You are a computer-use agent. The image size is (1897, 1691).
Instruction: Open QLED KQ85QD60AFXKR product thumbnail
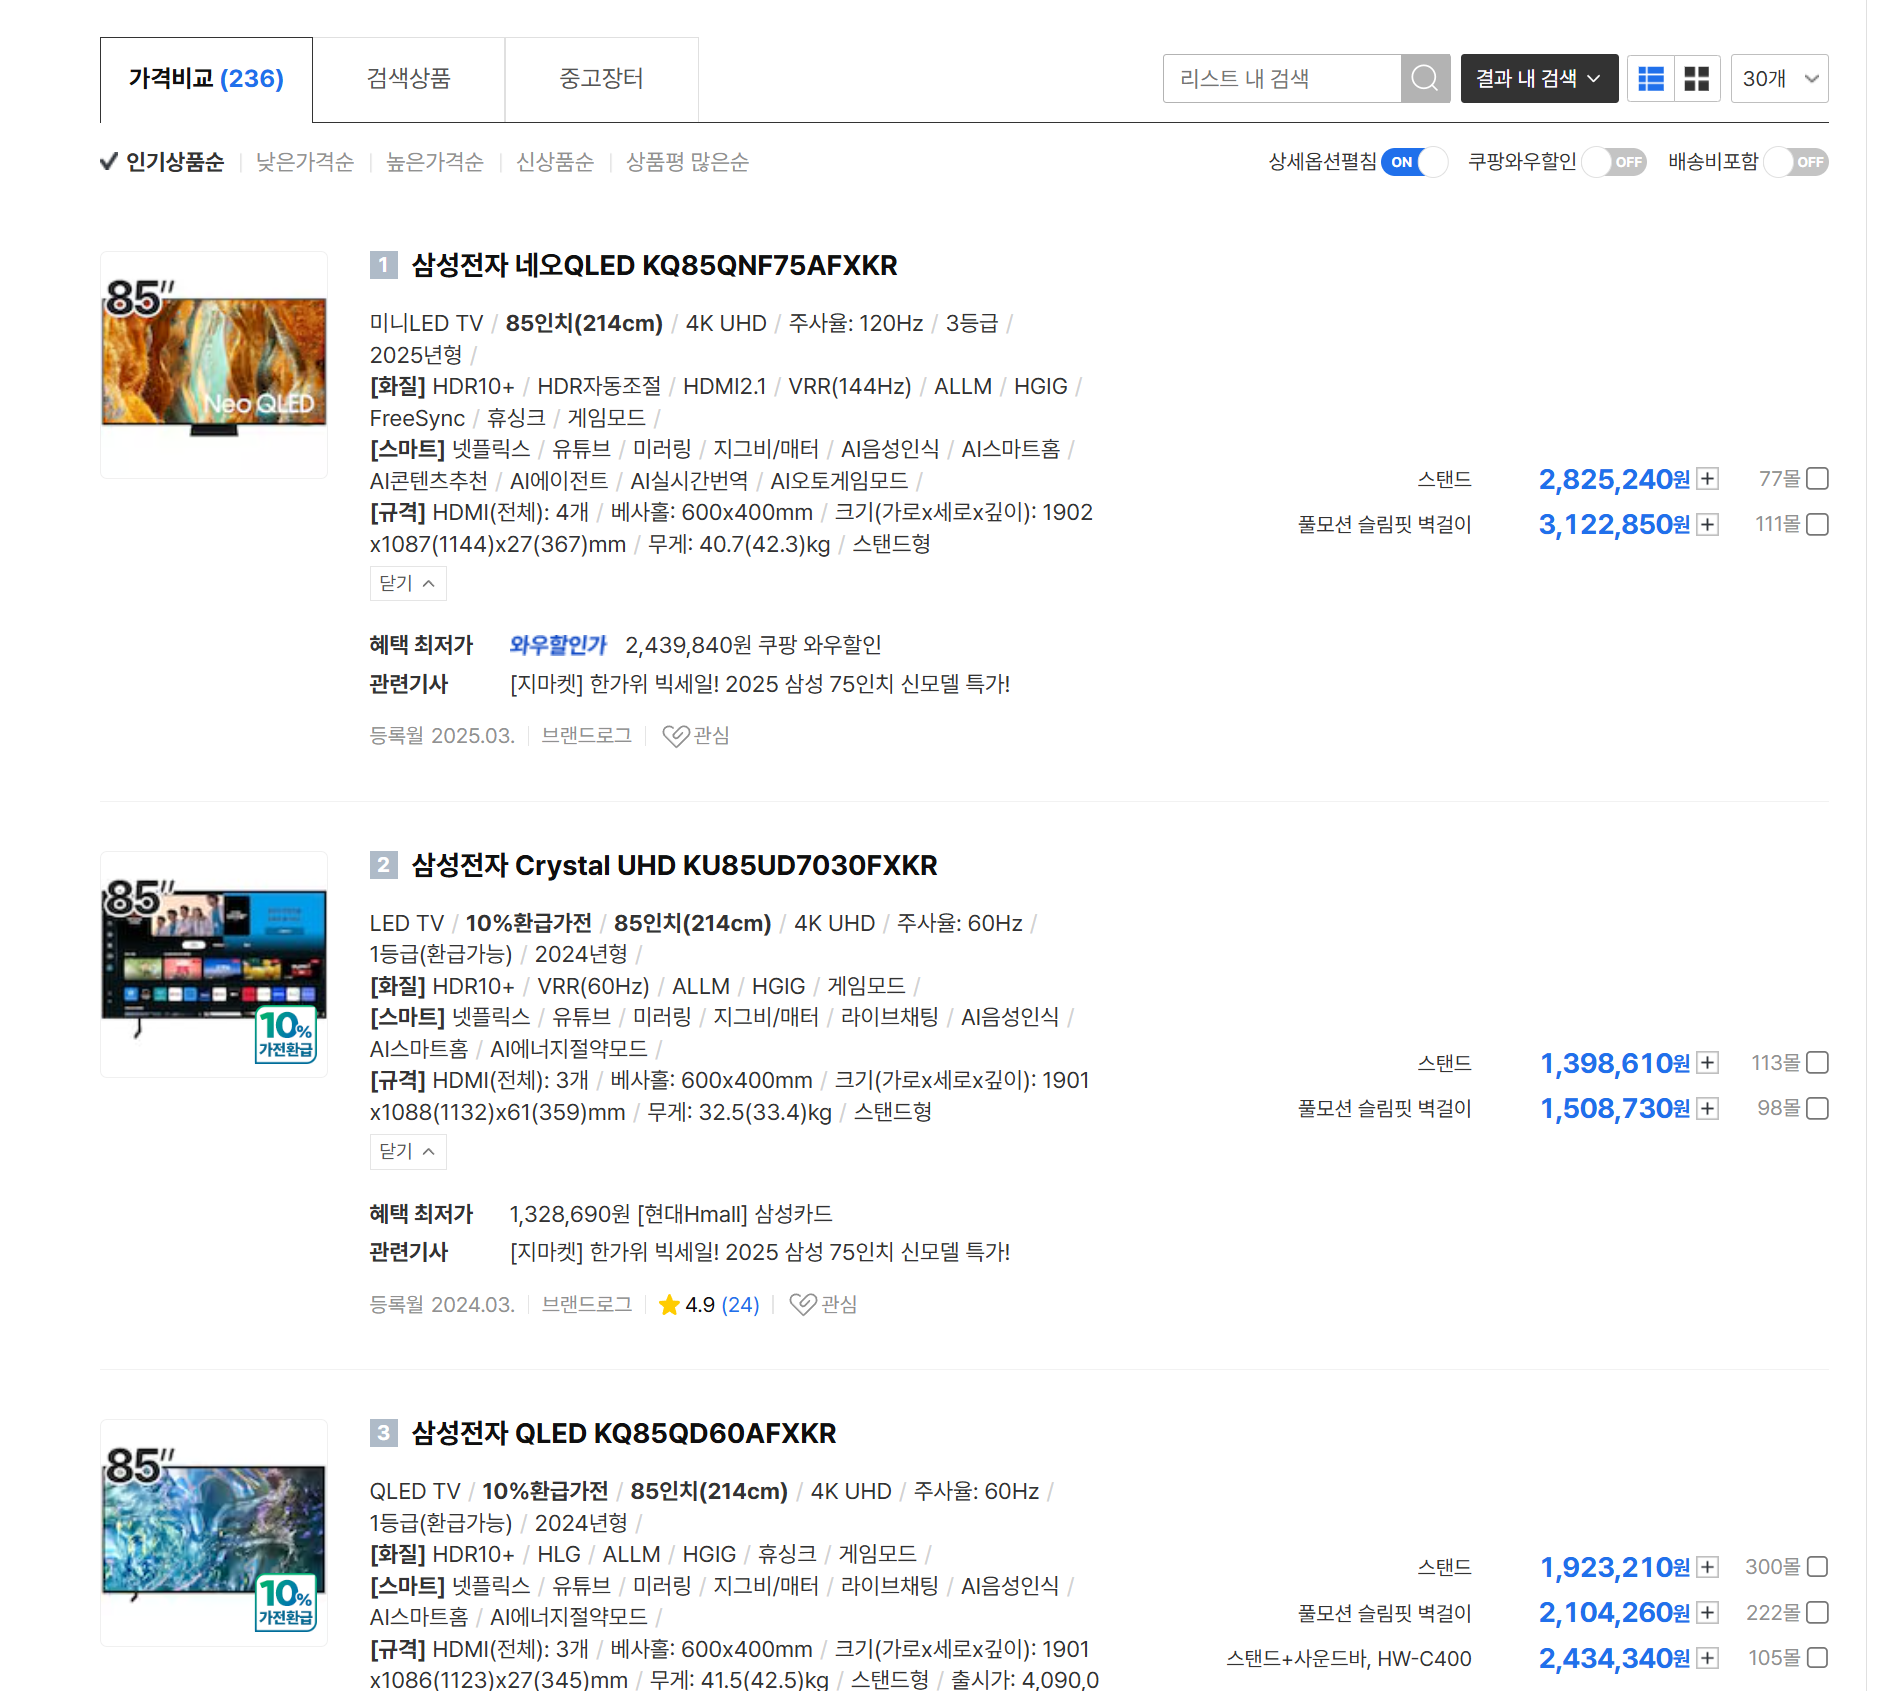214,1533
